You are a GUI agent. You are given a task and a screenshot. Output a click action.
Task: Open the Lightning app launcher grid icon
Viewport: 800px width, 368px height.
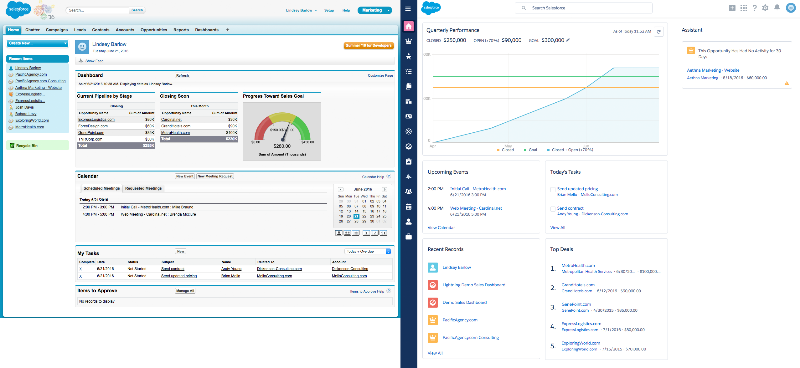(x=743, y=8)
